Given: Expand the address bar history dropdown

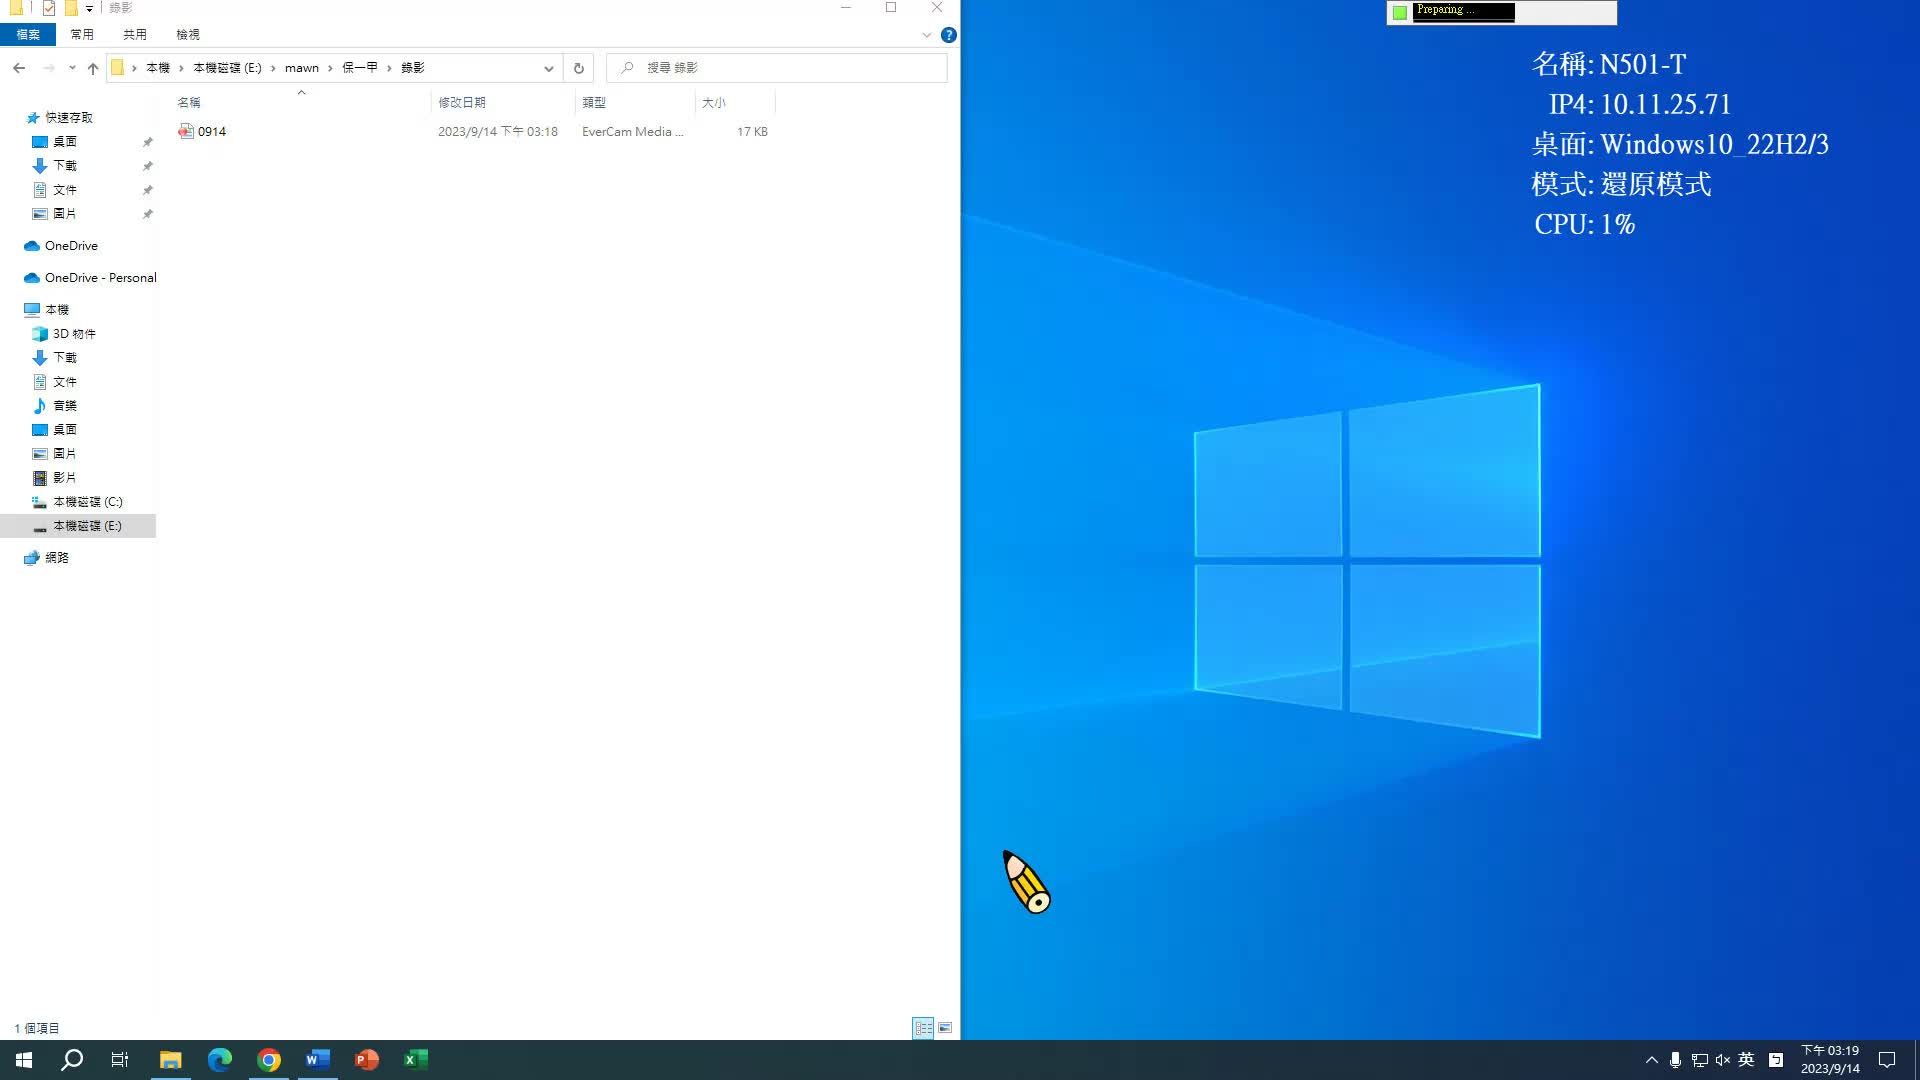Looking at the screenshot, I should [548, 68].
